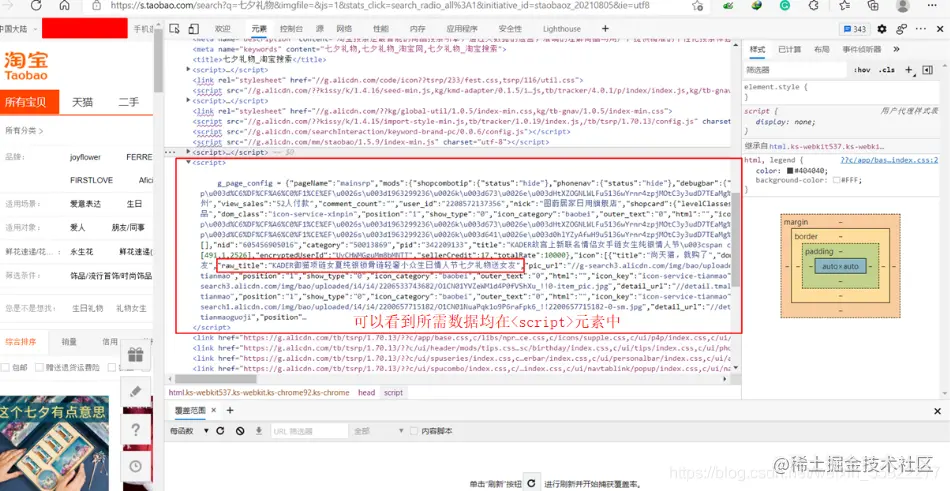
Task: Open the DevTools feedback icon
Action: tap(902, 29)
